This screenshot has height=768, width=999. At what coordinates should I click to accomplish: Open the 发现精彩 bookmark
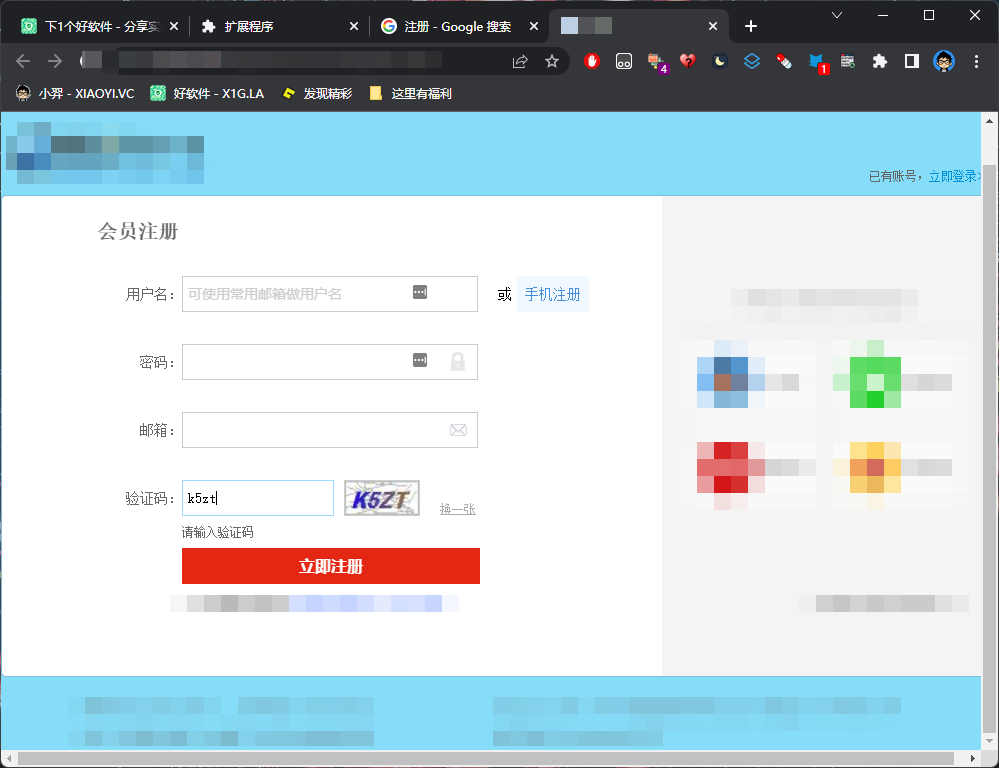pyautogui.click(x=317, y=94)
